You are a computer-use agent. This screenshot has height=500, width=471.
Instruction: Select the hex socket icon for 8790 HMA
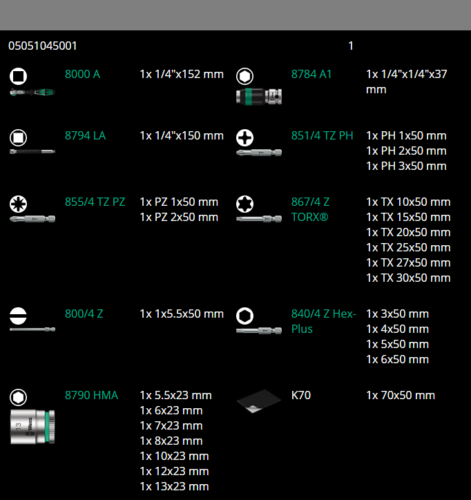pyautogui.click(x=18, y=397)
